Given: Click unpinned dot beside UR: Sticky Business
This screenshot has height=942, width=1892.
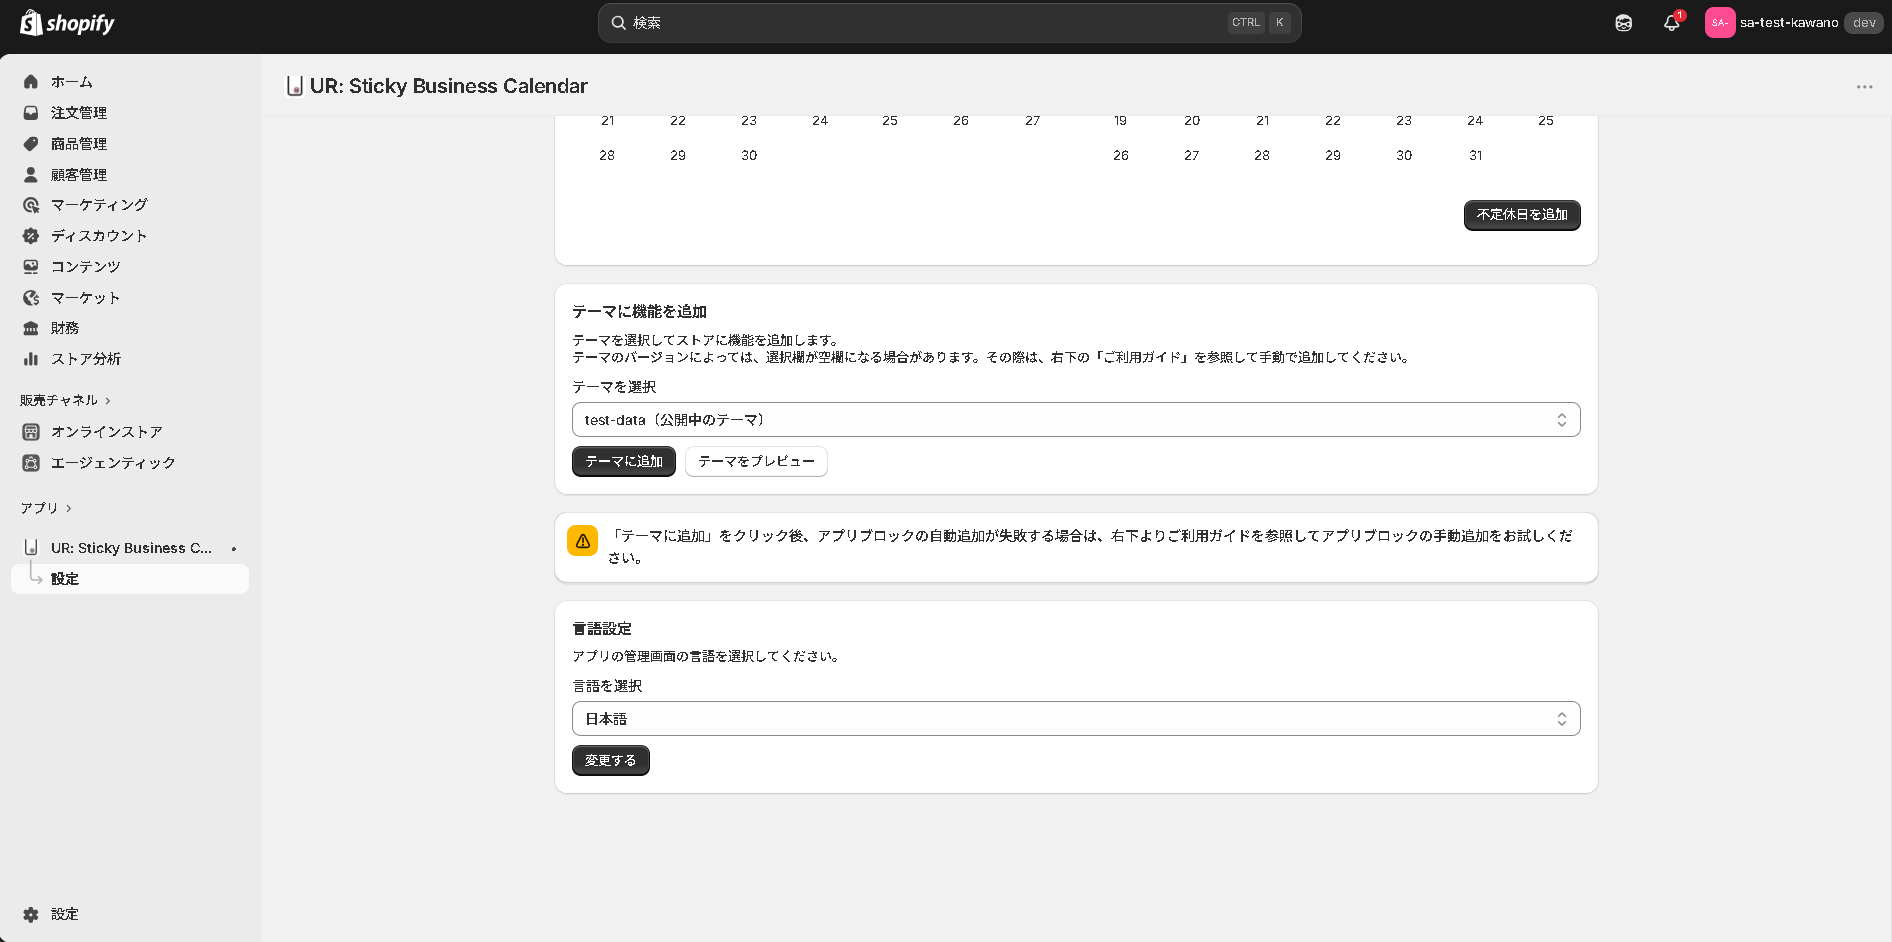Looking at the screenshot, I should click(234, 549).
